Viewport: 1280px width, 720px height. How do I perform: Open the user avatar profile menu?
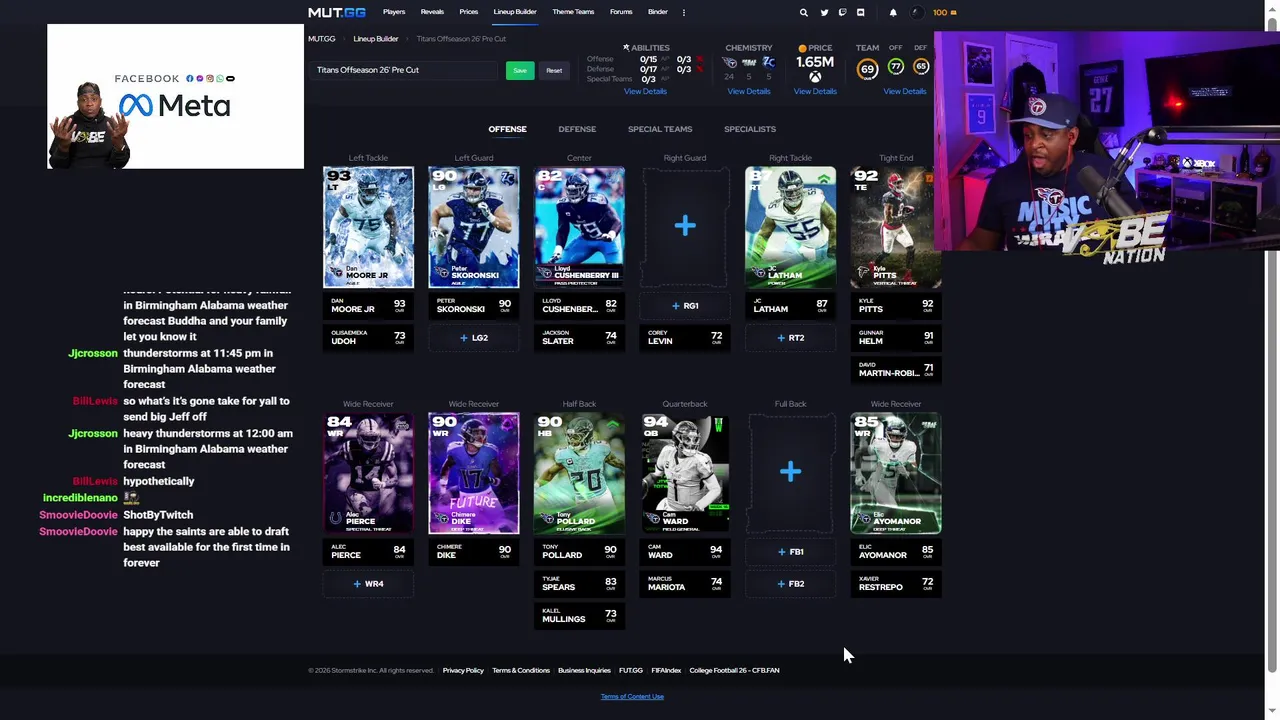[x=916, y=13]
